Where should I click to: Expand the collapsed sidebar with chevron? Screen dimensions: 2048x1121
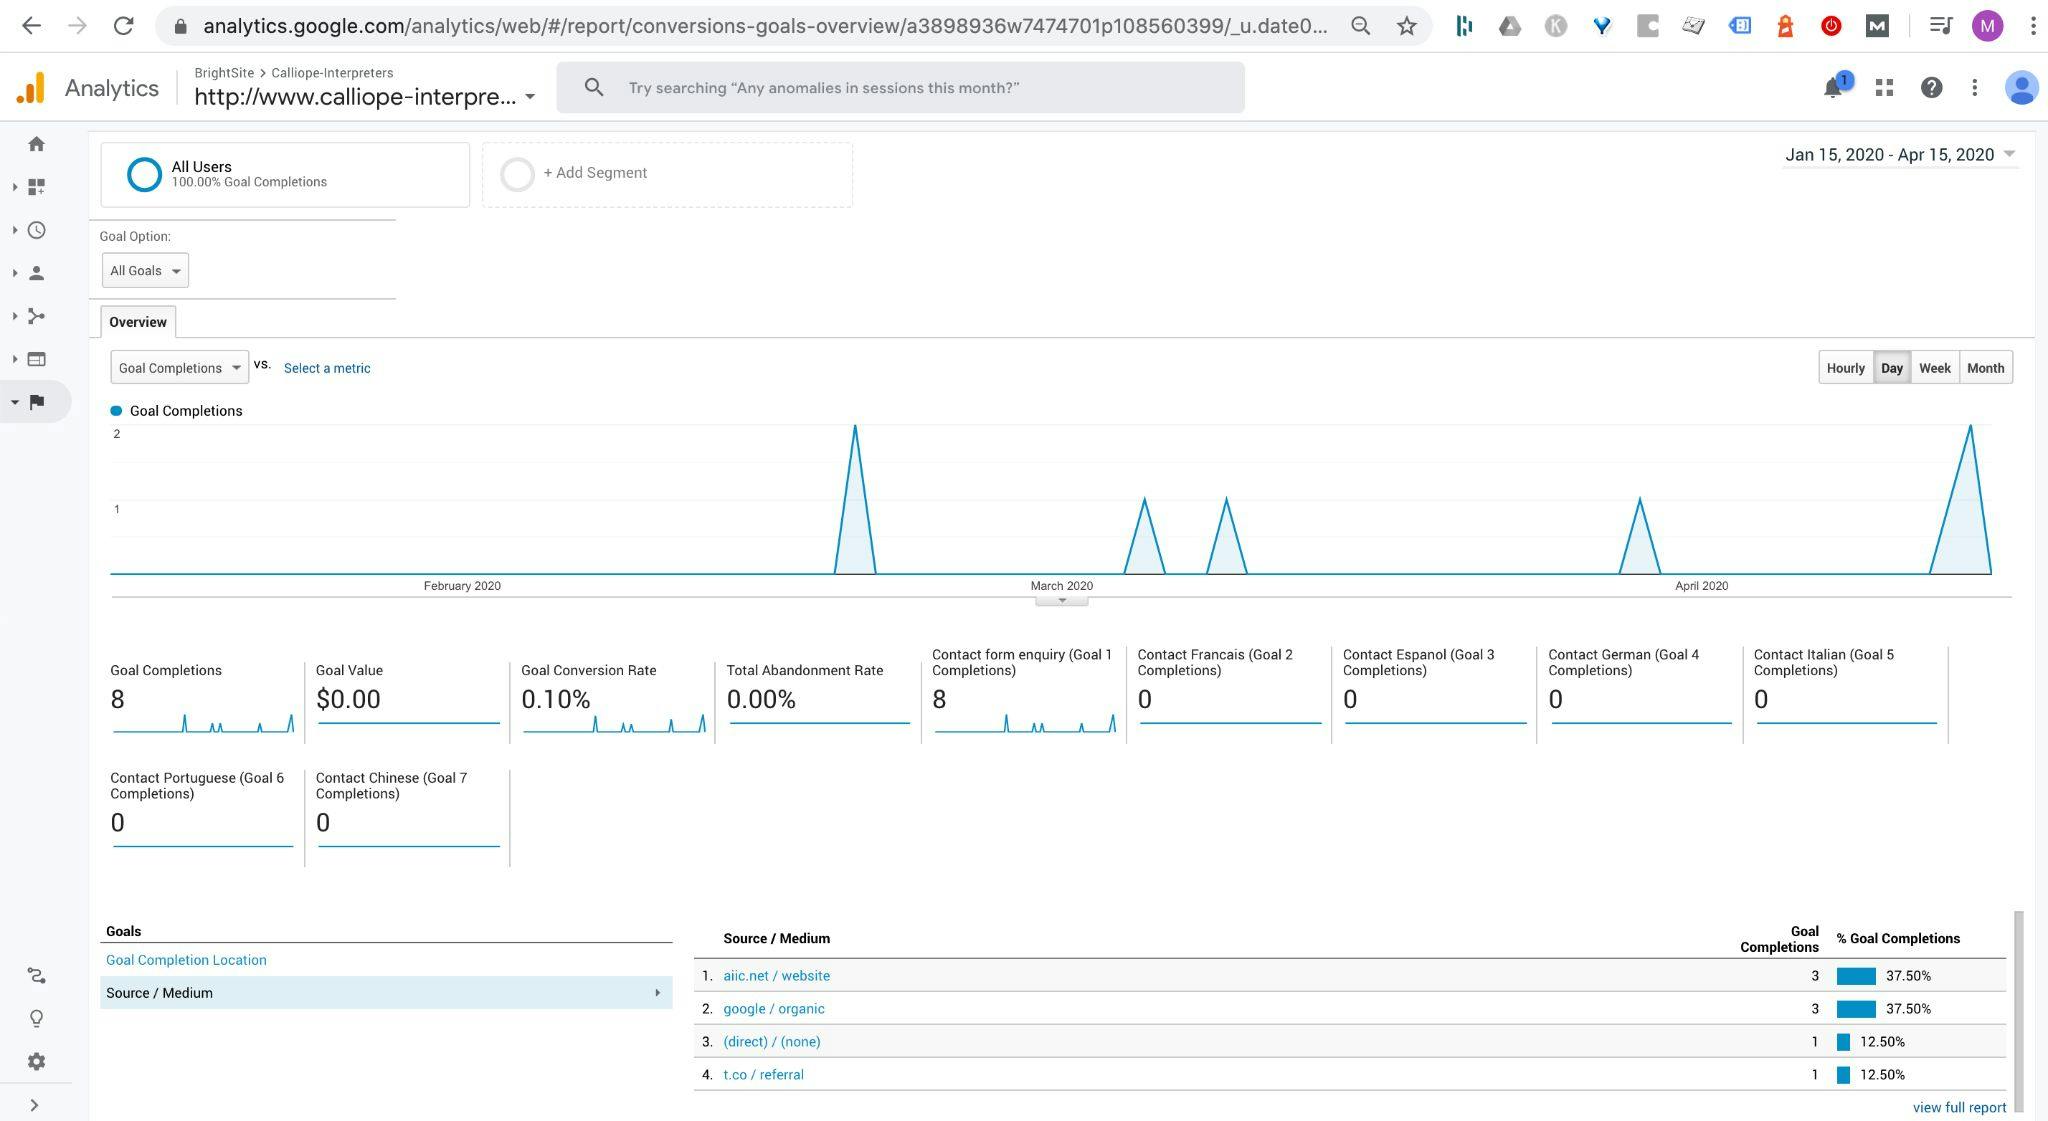point(35,1105)
